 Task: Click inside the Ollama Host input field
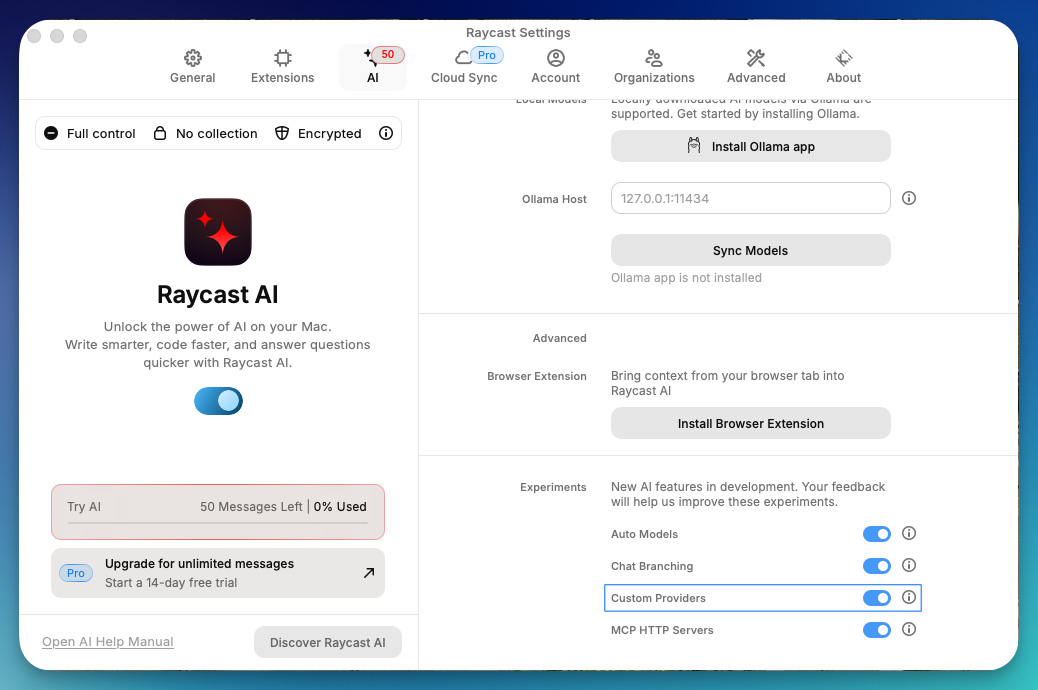pyautogui.click(x=750, y=198)
